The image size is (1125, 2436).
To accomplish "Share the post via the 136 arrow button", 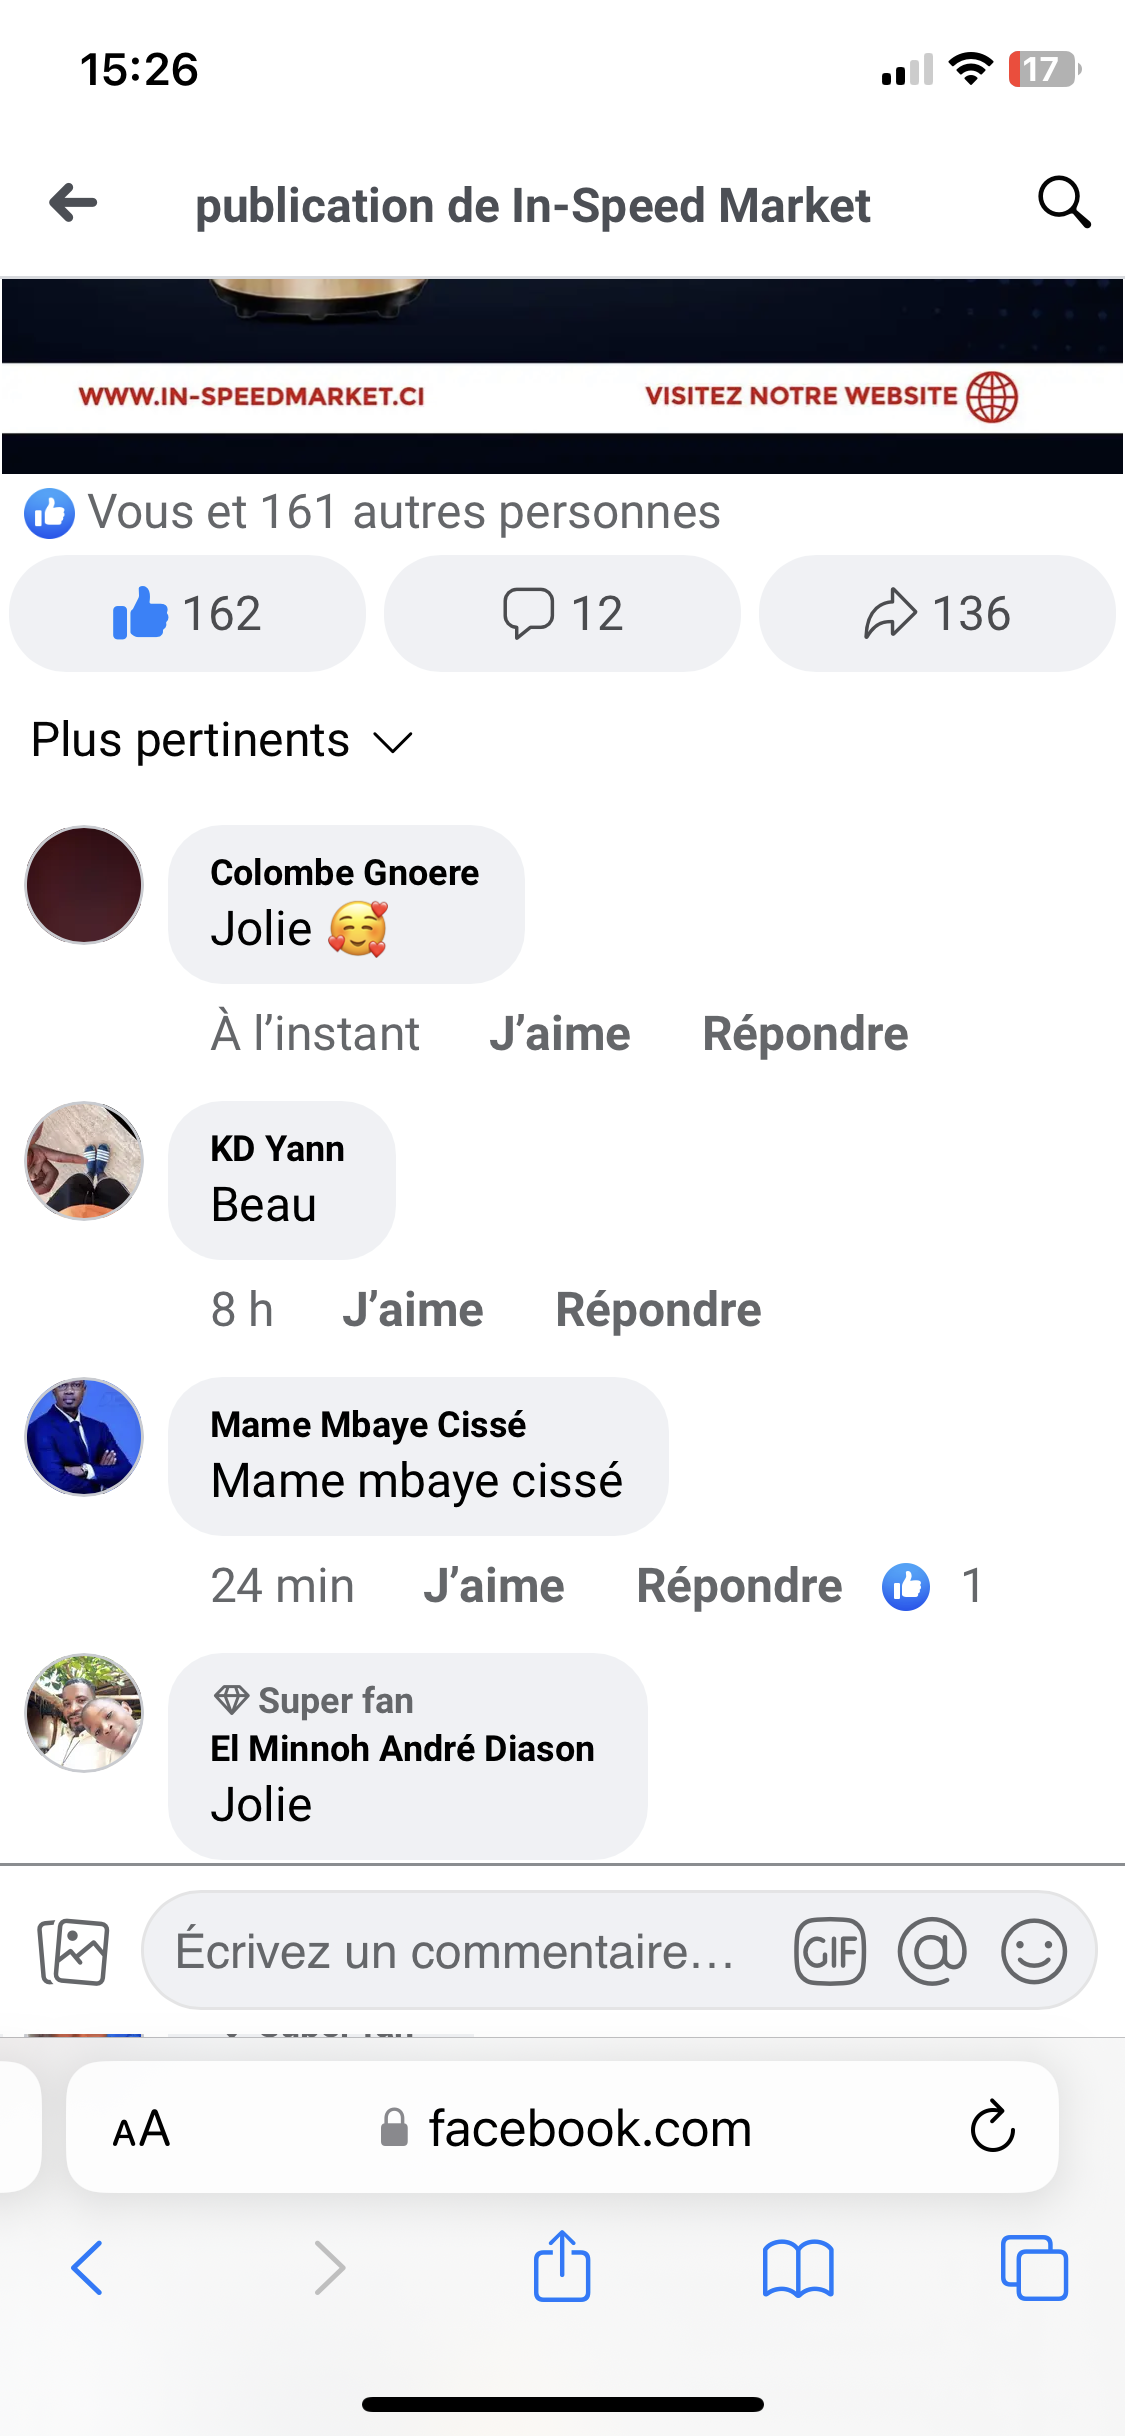I will (937, 613).
